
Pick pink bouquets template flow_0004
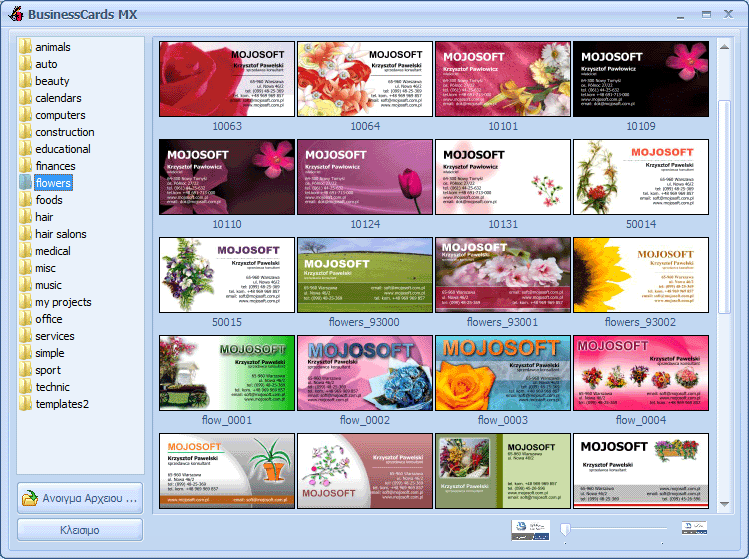pyautogui.click(x=641, y=373)
